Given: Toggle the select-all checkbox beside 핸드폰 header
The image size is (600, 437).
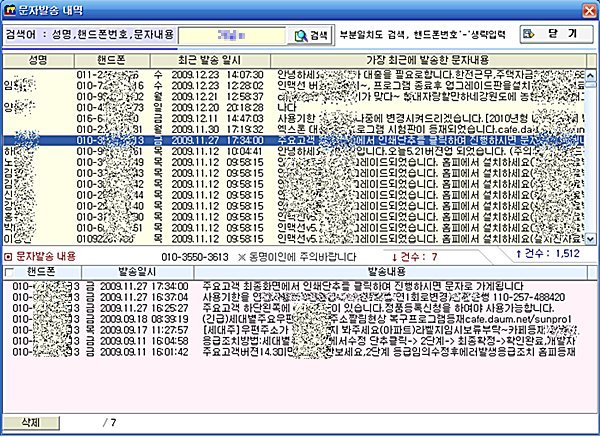Looking at the screenshot, I should (x=9, y=272).
